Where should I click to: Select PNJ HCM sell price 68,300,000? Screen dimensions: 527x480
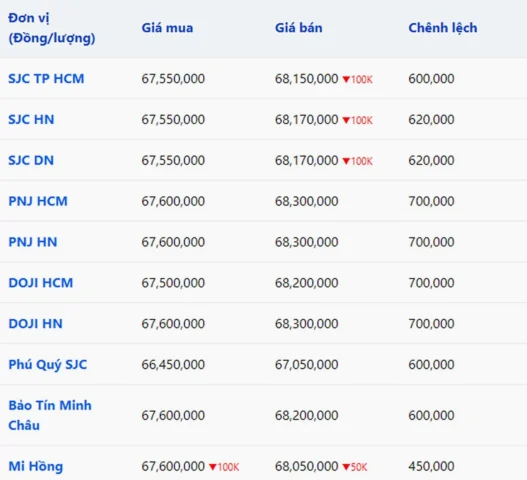pyautogui.click(x=307, y=201)
